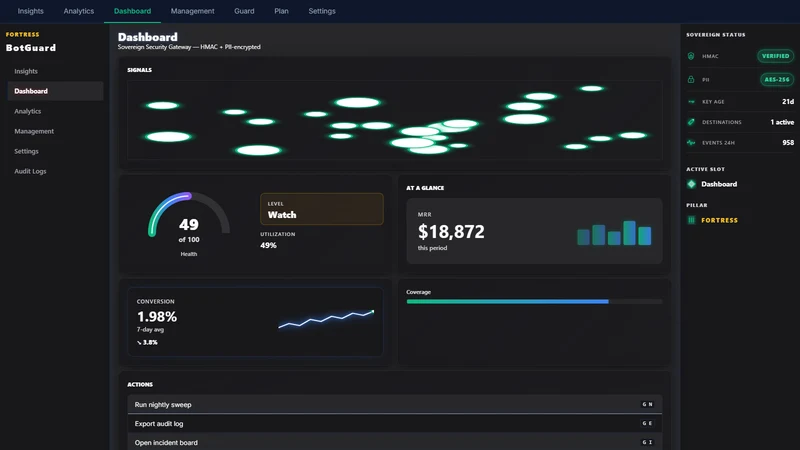Click the MRR bar chart
This screenshot has width=800, height=450.
614,233
